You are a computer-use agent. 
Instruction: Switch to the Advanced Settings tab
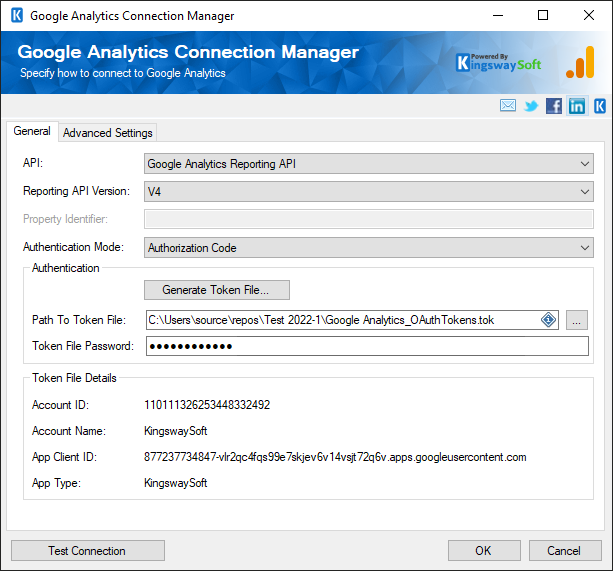(x=108, y=133)
